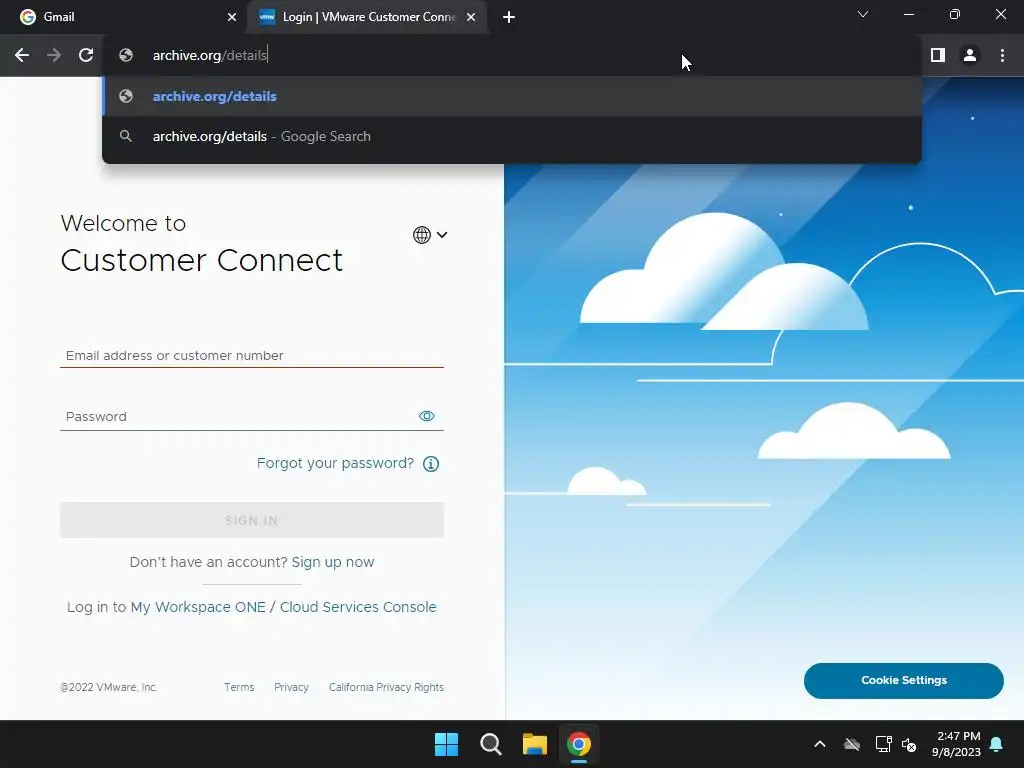This screenshot has height=768, width=1024.
Task: Open the notification bell icon
Action: click(x=997, y=744)
